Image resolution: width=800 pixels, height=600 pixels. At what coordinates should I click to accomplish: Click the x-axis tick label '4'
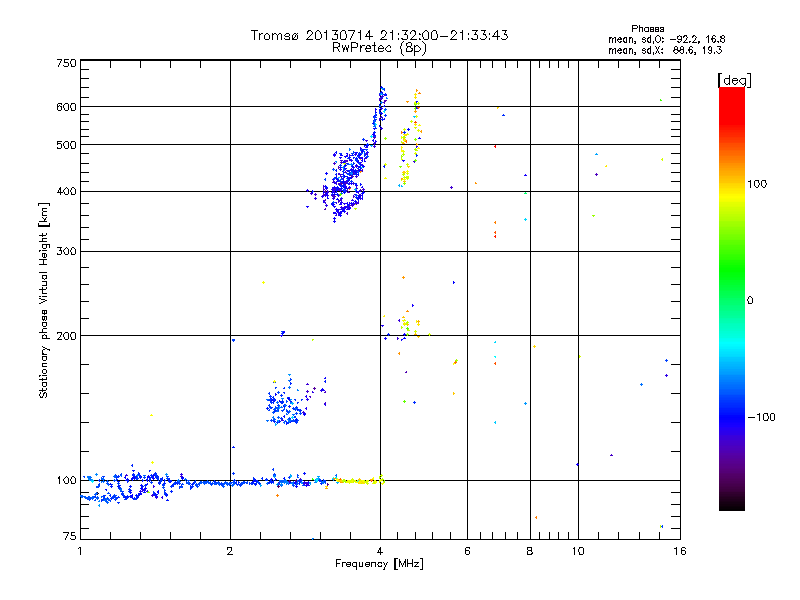(x=380, y=551)
